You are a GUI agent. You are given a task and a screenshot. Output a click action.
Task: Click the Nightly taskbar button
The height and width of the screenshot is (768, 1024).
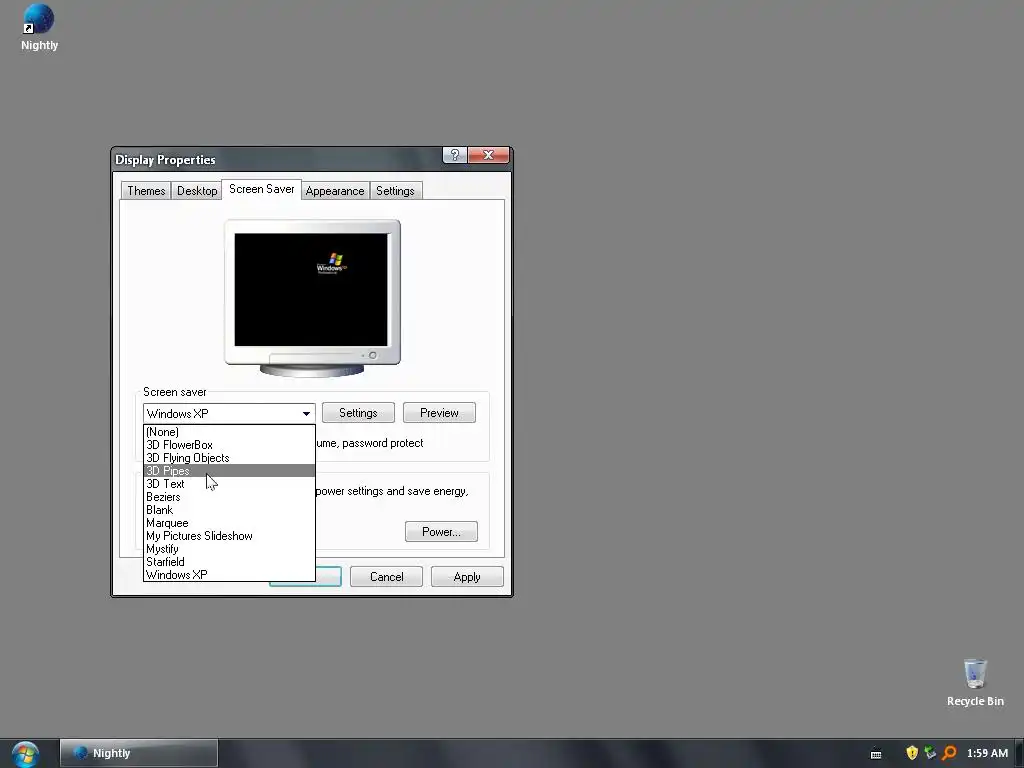click(139, 753)
